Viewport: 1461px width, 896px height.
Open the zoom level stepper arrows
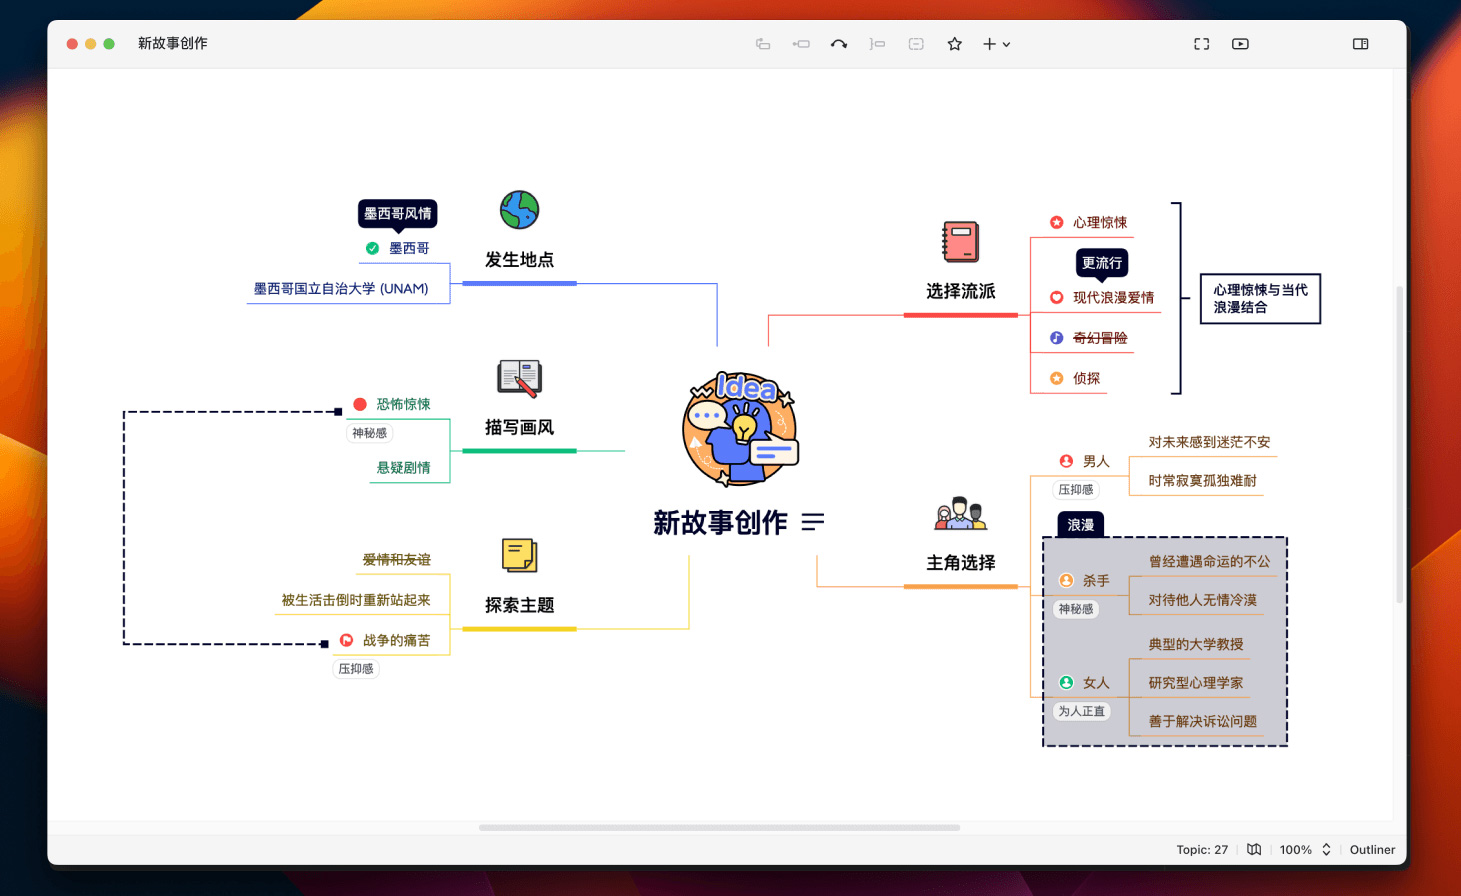[x=1327, y=849]
